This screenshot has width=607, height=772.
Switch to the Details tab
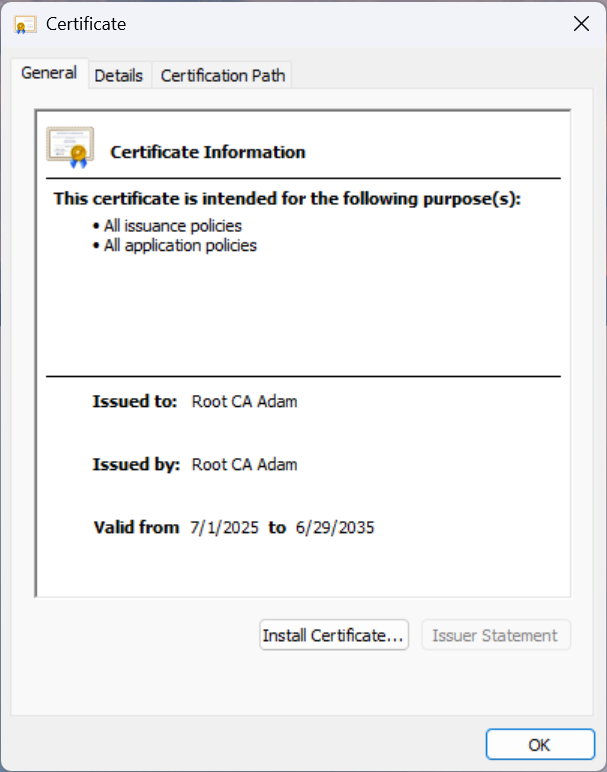119,76
